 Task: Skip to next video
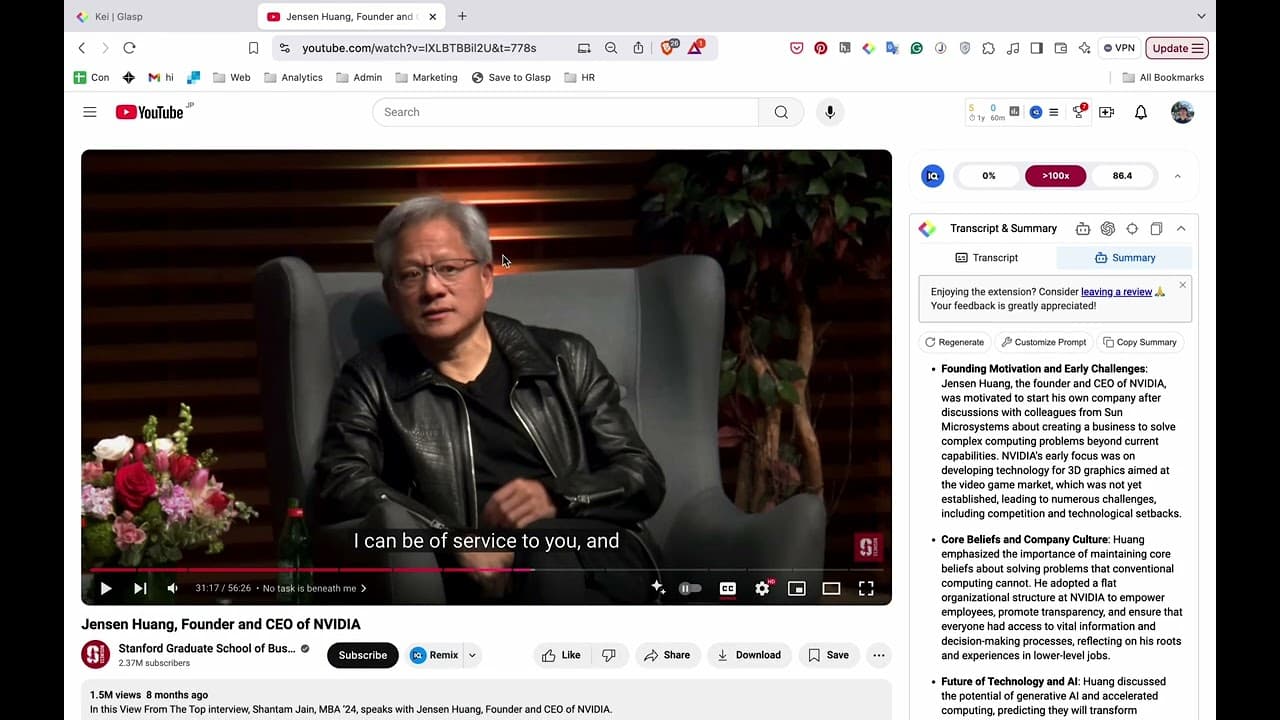140,588
